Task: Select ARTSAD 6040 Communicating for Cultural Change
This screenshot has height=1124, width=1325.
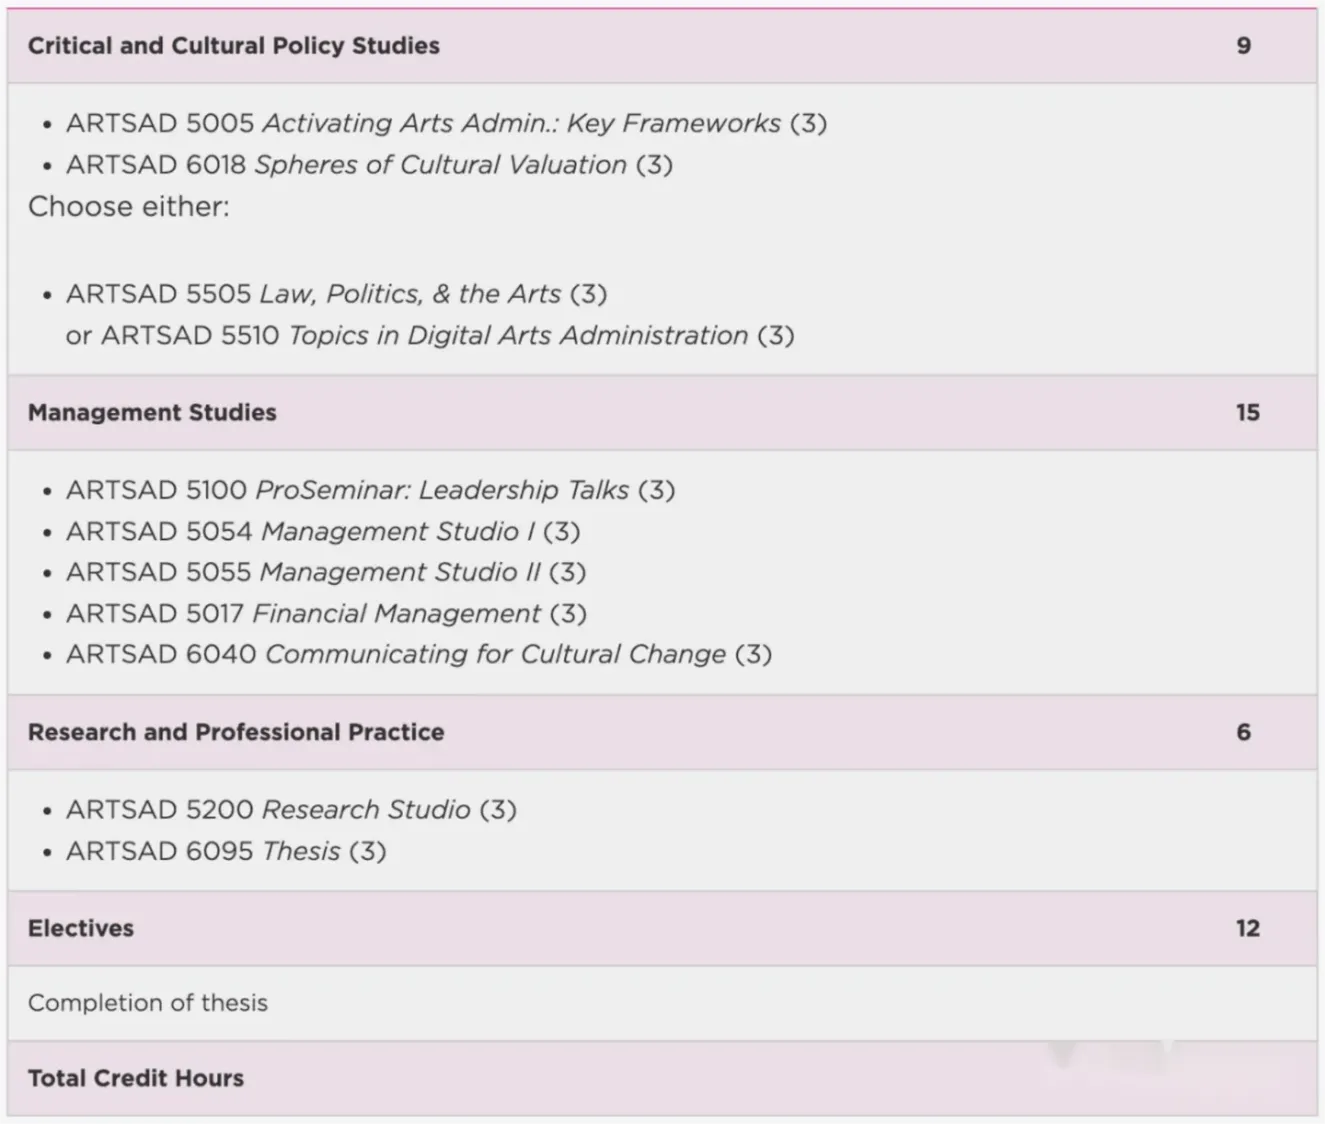Action: [418, 654]
